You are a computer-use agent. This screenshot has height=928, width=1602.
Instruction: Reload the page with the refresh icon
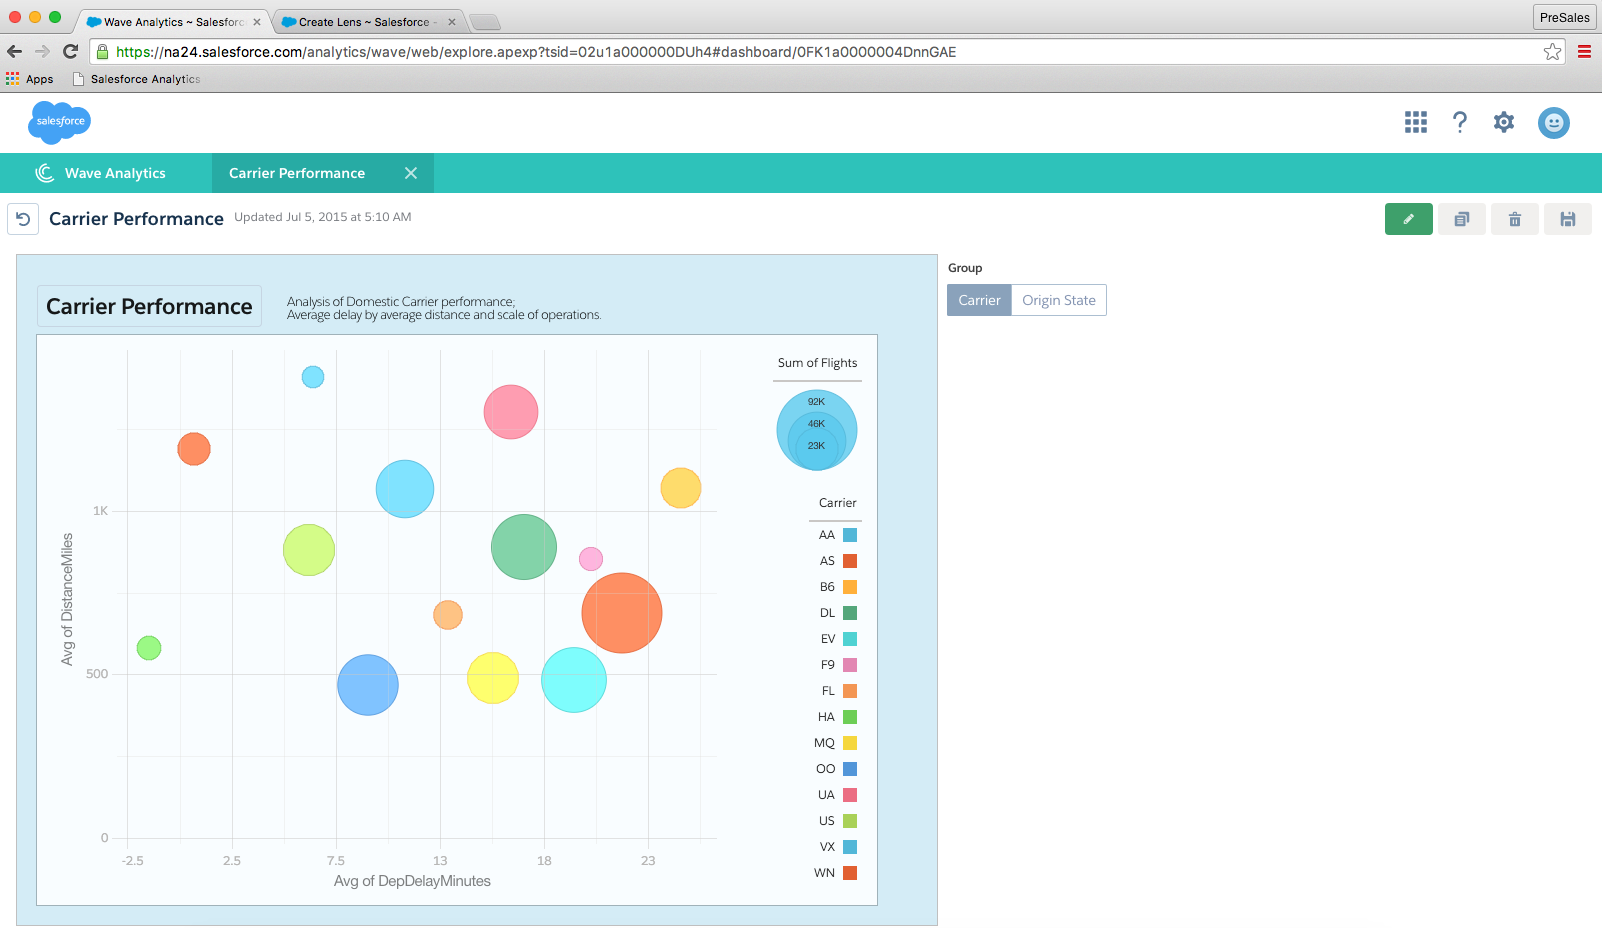(70, 51)
